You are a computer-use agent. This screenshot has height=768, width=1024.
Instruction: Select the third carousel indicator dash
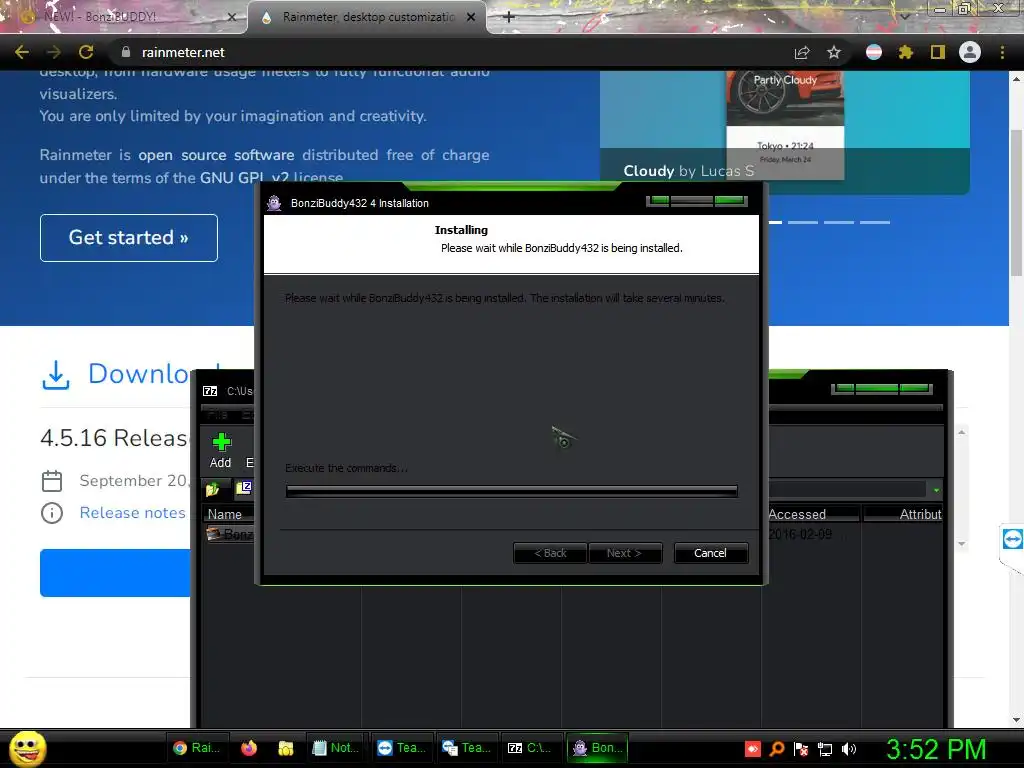coord(839,222)
